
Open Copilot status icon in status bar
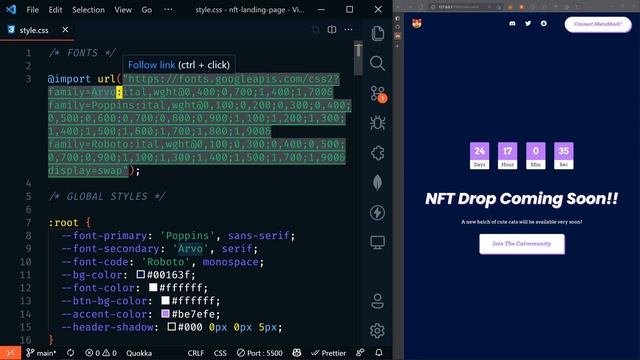tap(297, 353)
